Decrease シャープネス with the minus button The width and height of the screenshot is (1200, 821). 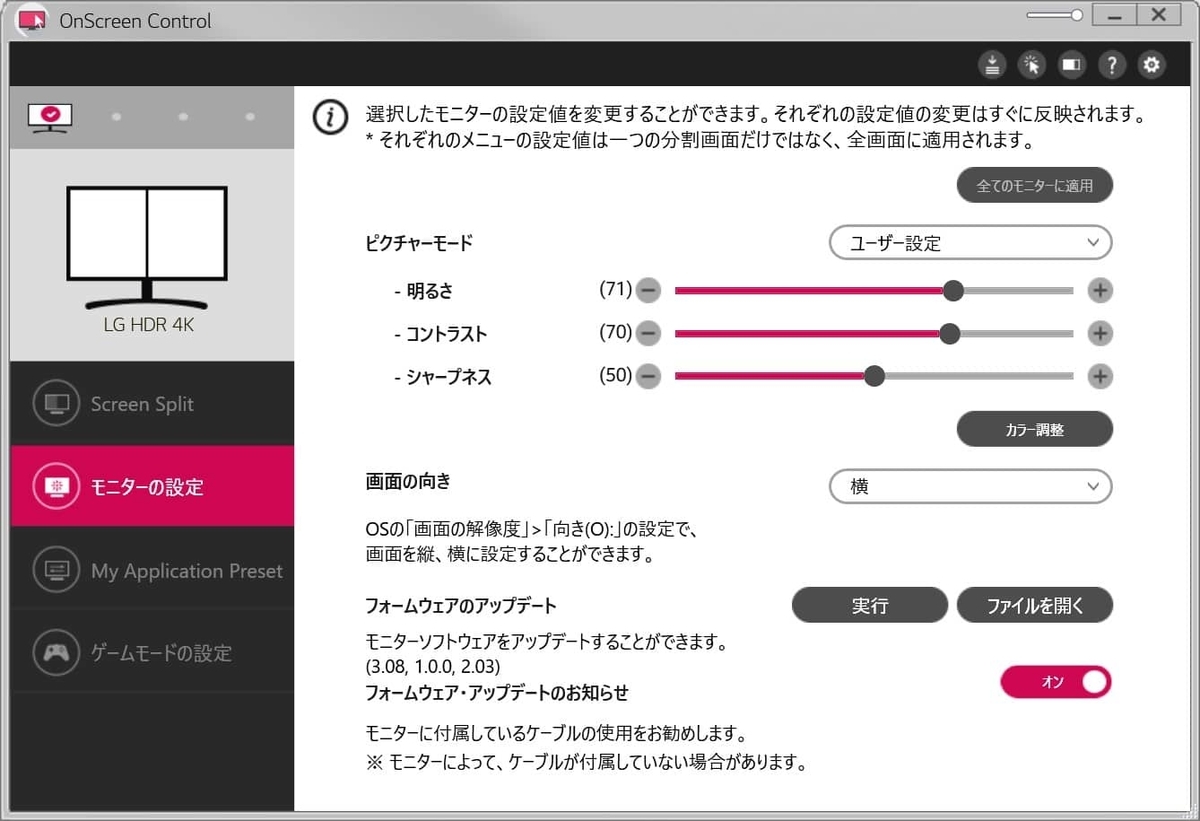(648, 377)
